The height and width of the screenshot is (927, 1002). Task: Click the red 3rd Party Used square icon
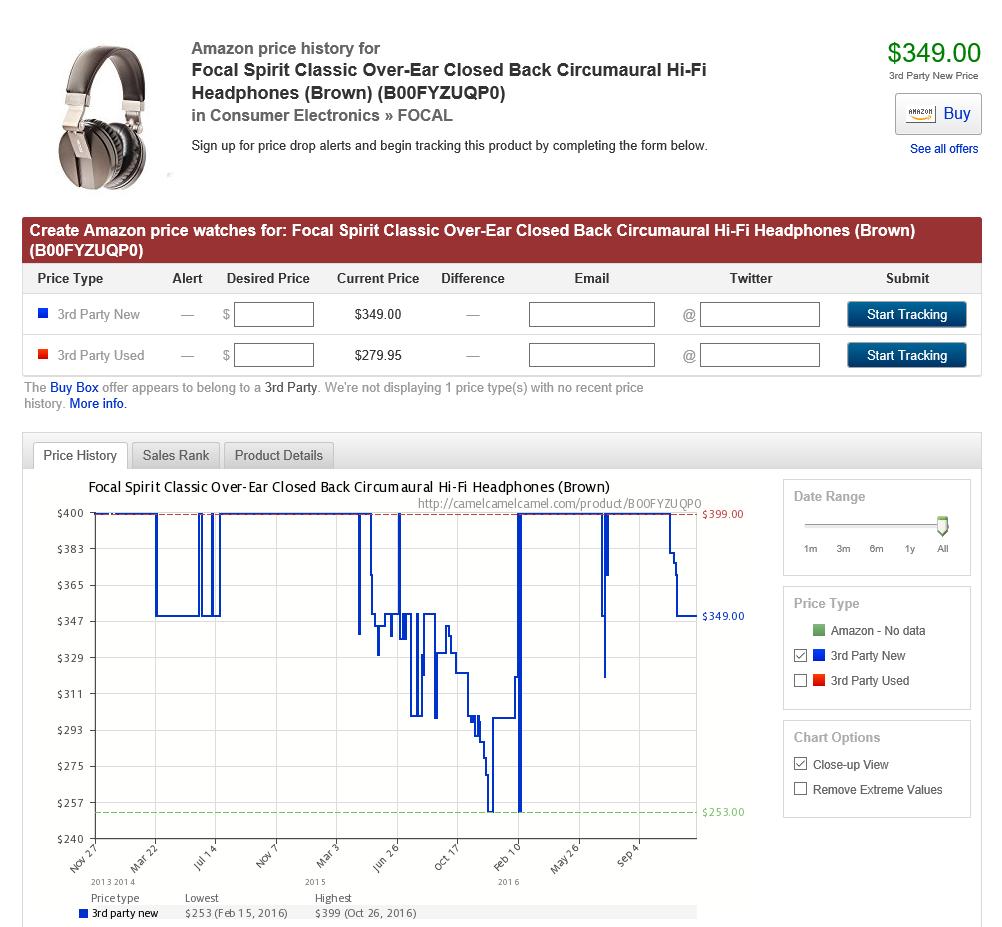(x=43, y=355)
